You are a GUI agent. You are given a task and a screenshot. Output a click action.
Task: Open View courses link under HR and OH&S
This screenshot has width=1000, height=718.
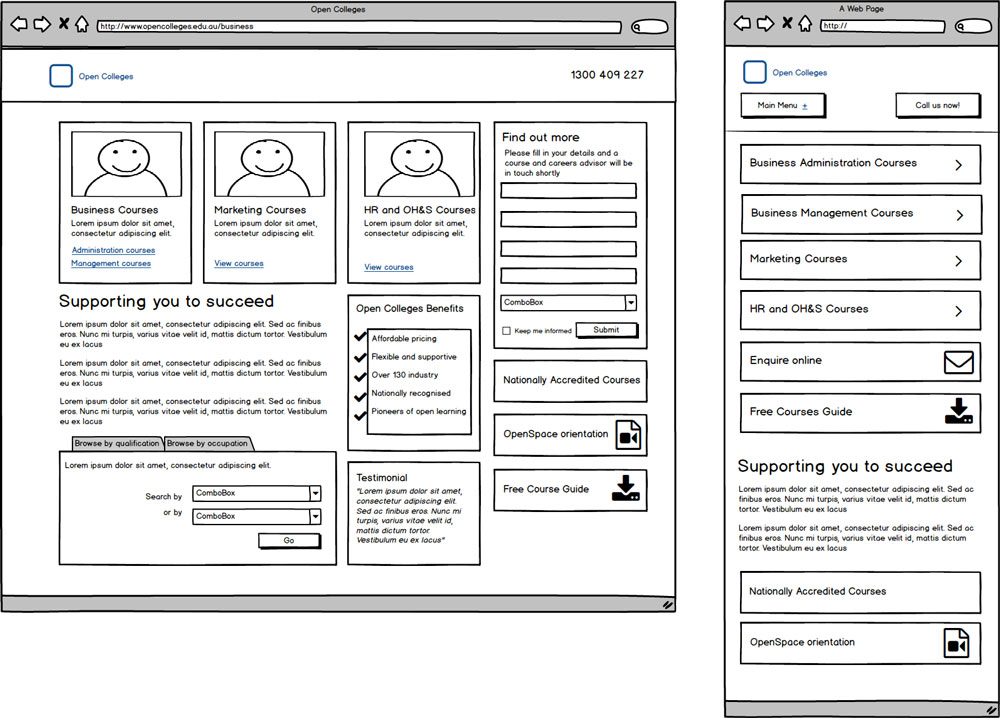click(x=388, y=267)
